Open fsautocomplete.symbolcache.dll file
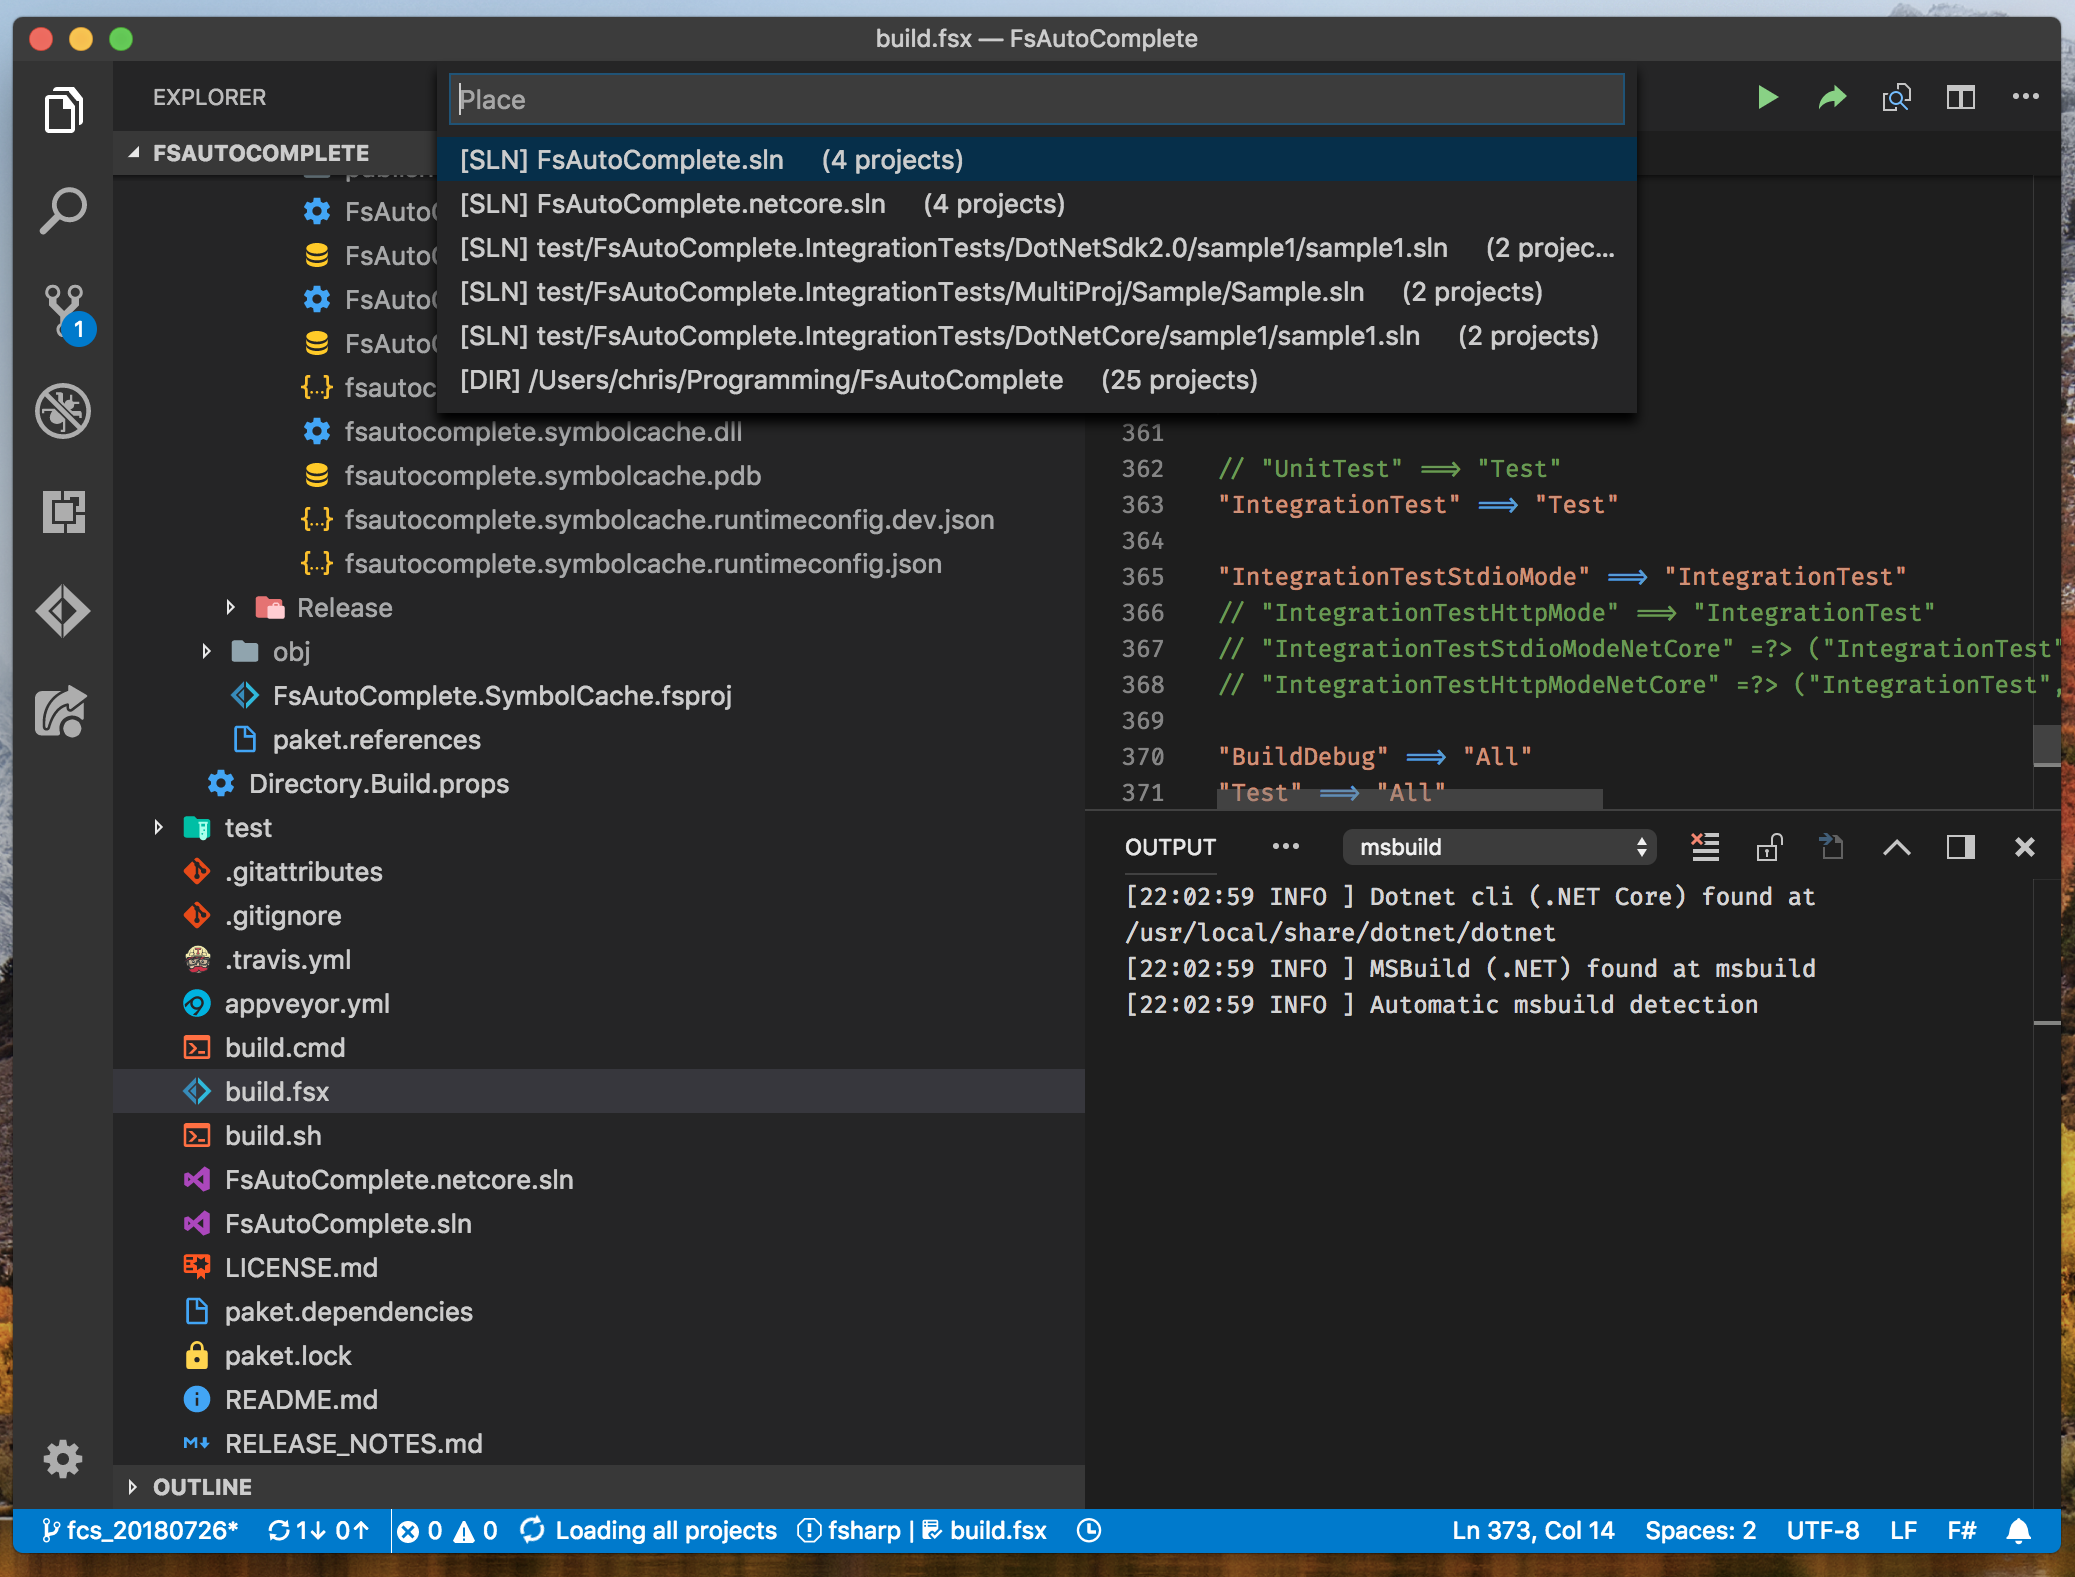The width and height of the screenshot is (2075, 1577). (x=599, y=432)
